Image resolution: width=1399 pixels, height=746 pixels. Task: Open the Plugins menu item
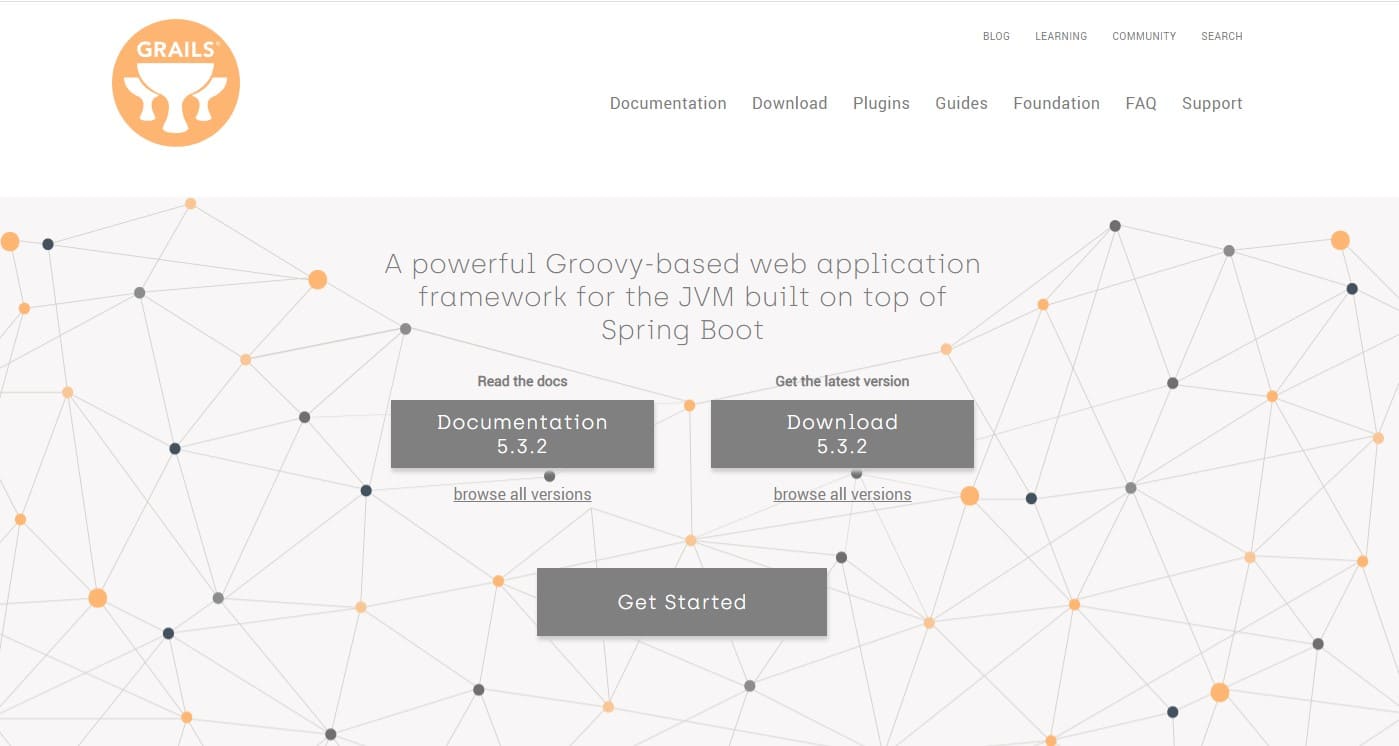tap(881, 103)
